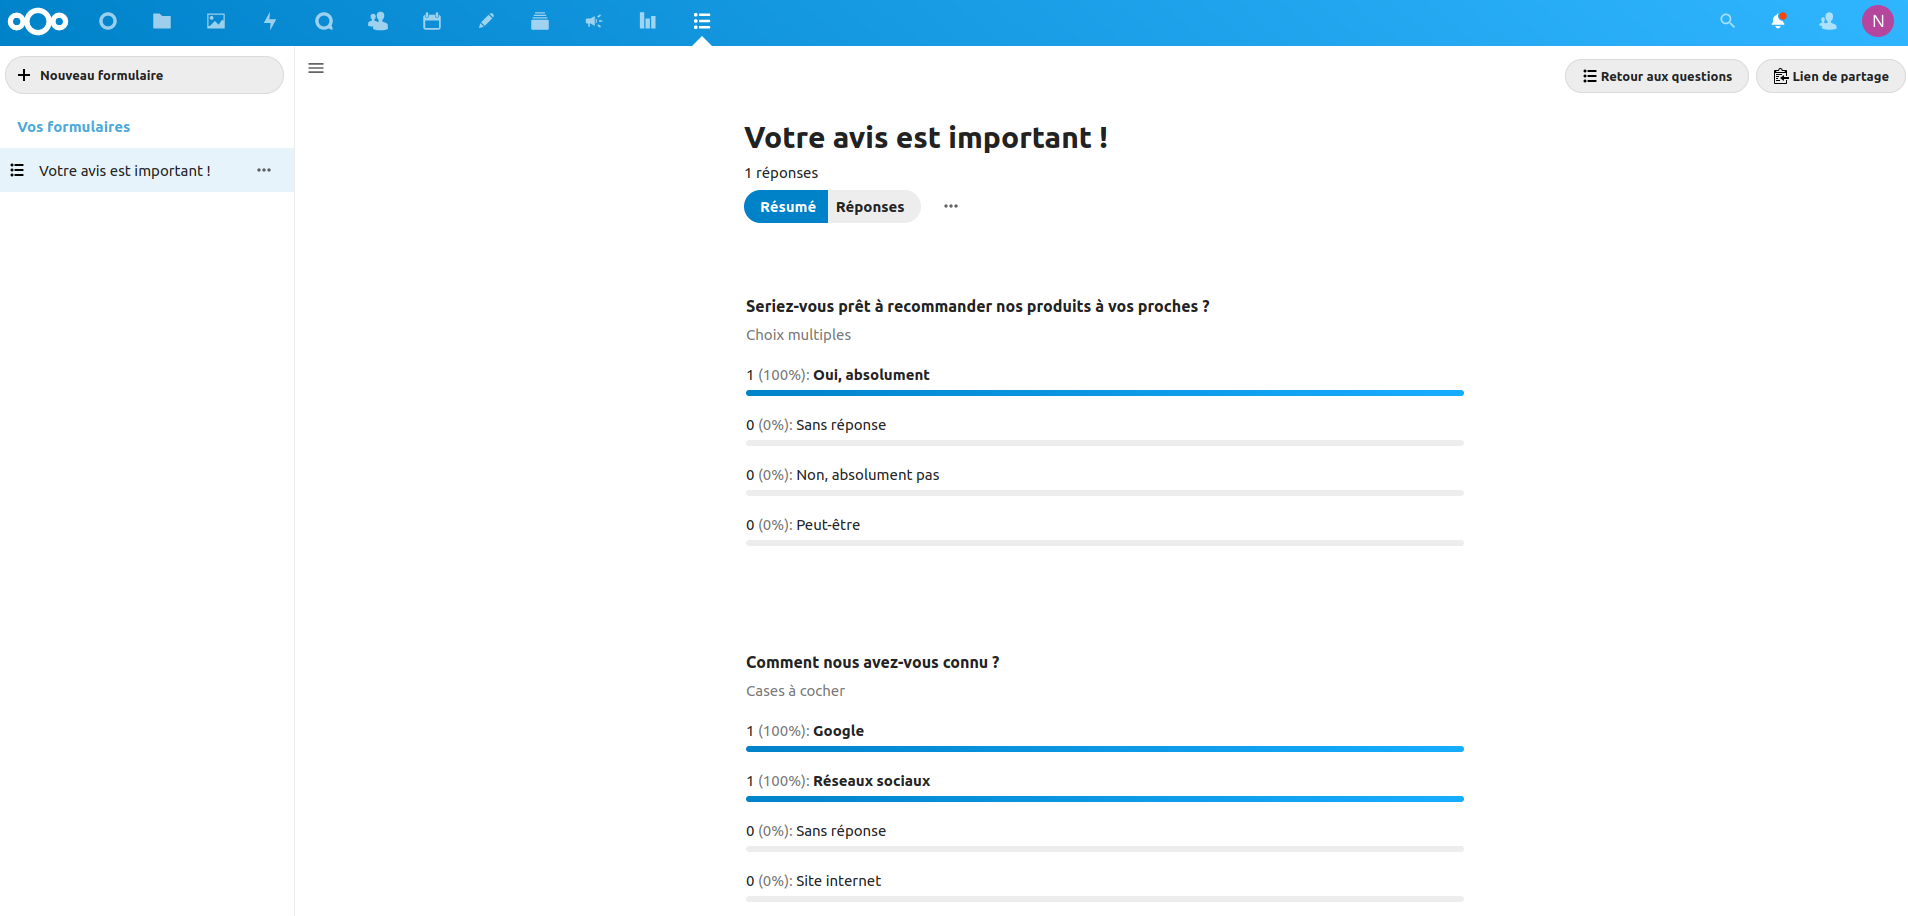The image size is (1908, 916).
Task: Select the Résumé tab
Action: coord(787,207)
